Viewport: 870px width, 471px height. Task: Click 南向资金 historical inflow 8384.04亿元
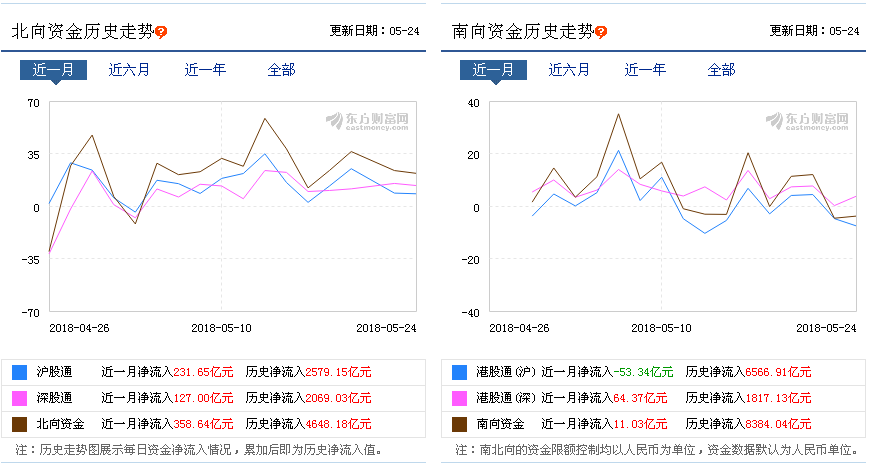778,424
